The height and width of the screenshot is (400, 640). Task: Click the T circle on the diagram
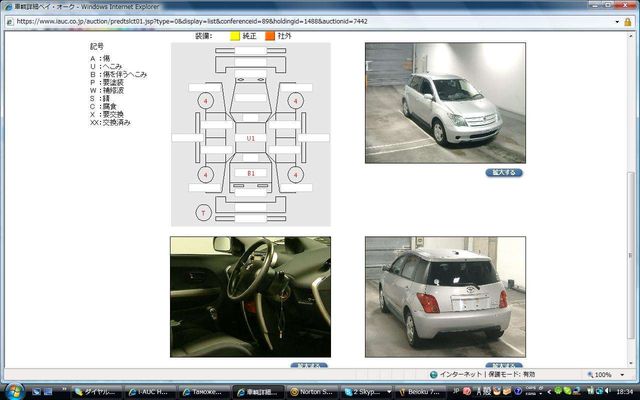click(x=204, y=212)
